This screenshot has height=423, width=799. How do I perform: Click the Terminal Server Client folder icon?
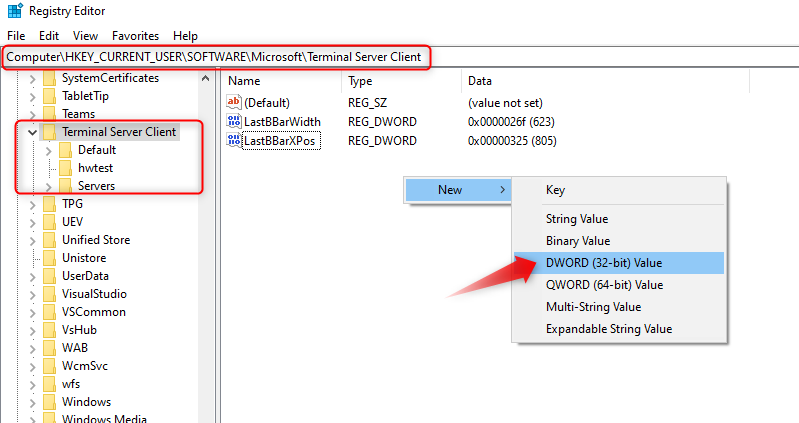(49, 132)
